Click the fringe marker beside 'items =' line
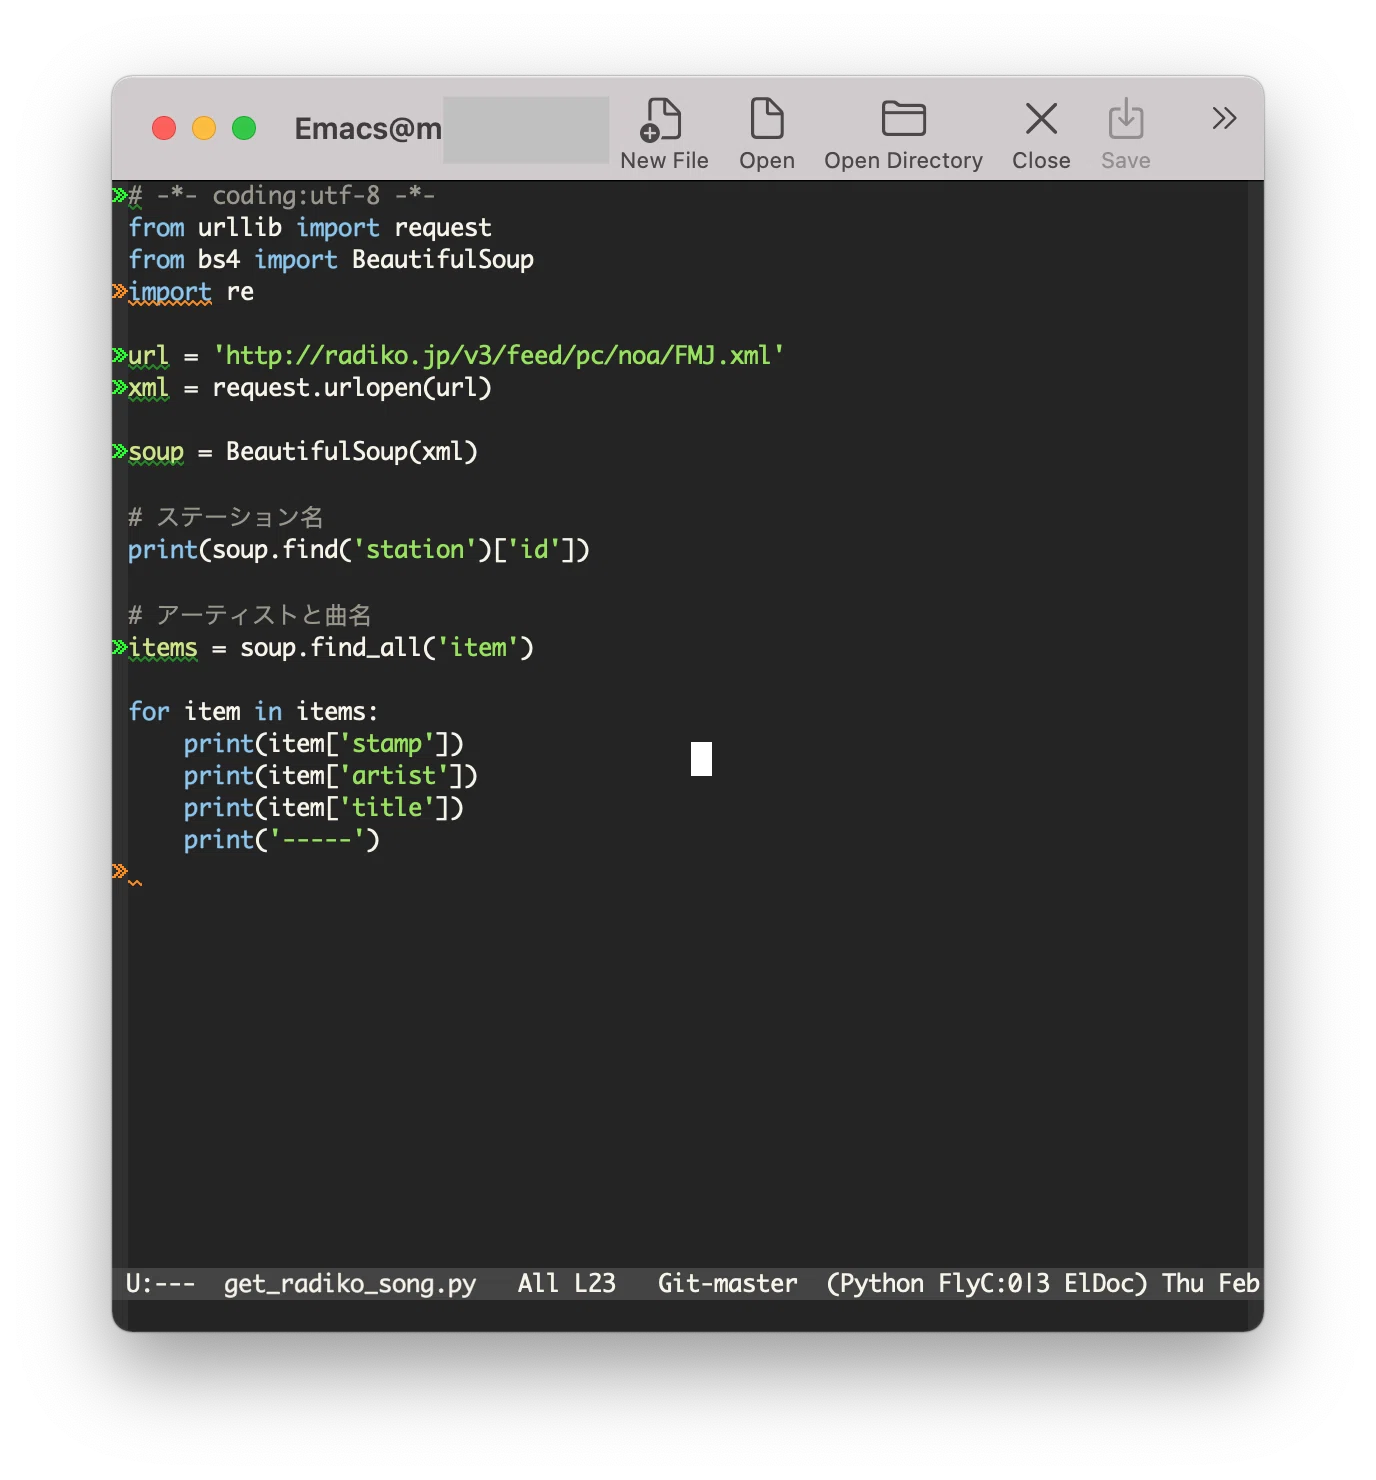1376x1480 pixels. 120,647
